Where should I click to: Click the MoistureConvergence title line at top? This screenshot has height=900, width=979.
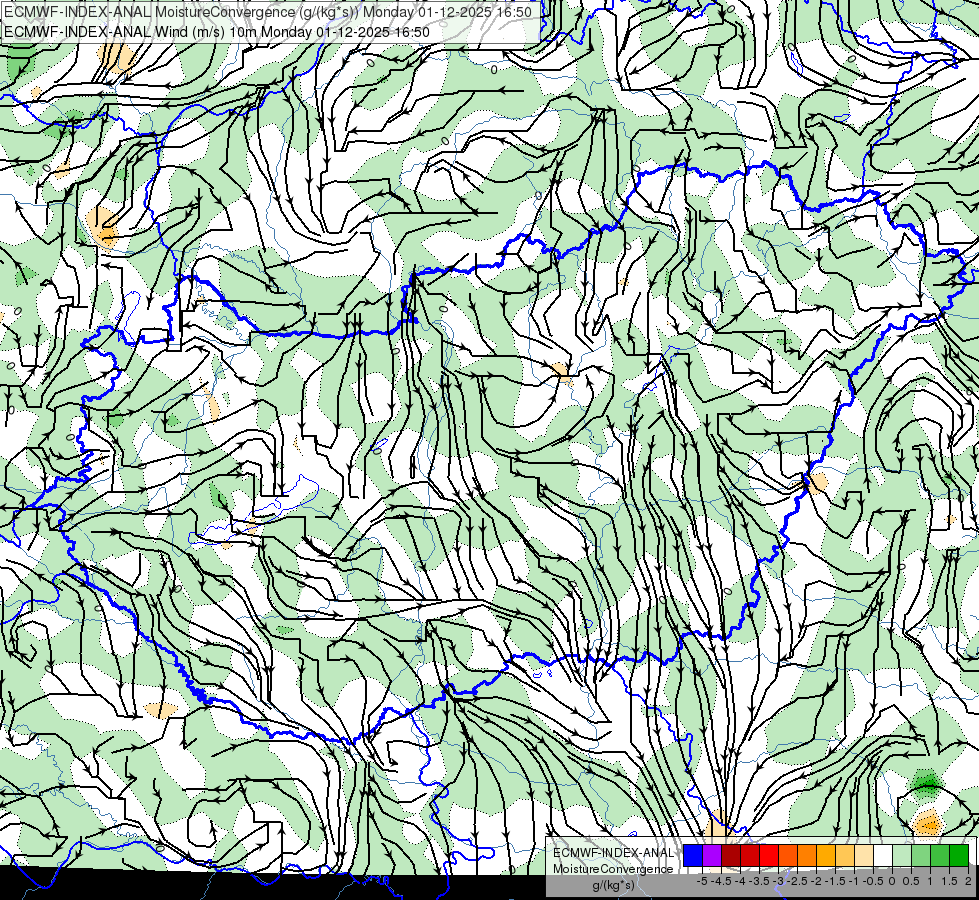(268, 12)
